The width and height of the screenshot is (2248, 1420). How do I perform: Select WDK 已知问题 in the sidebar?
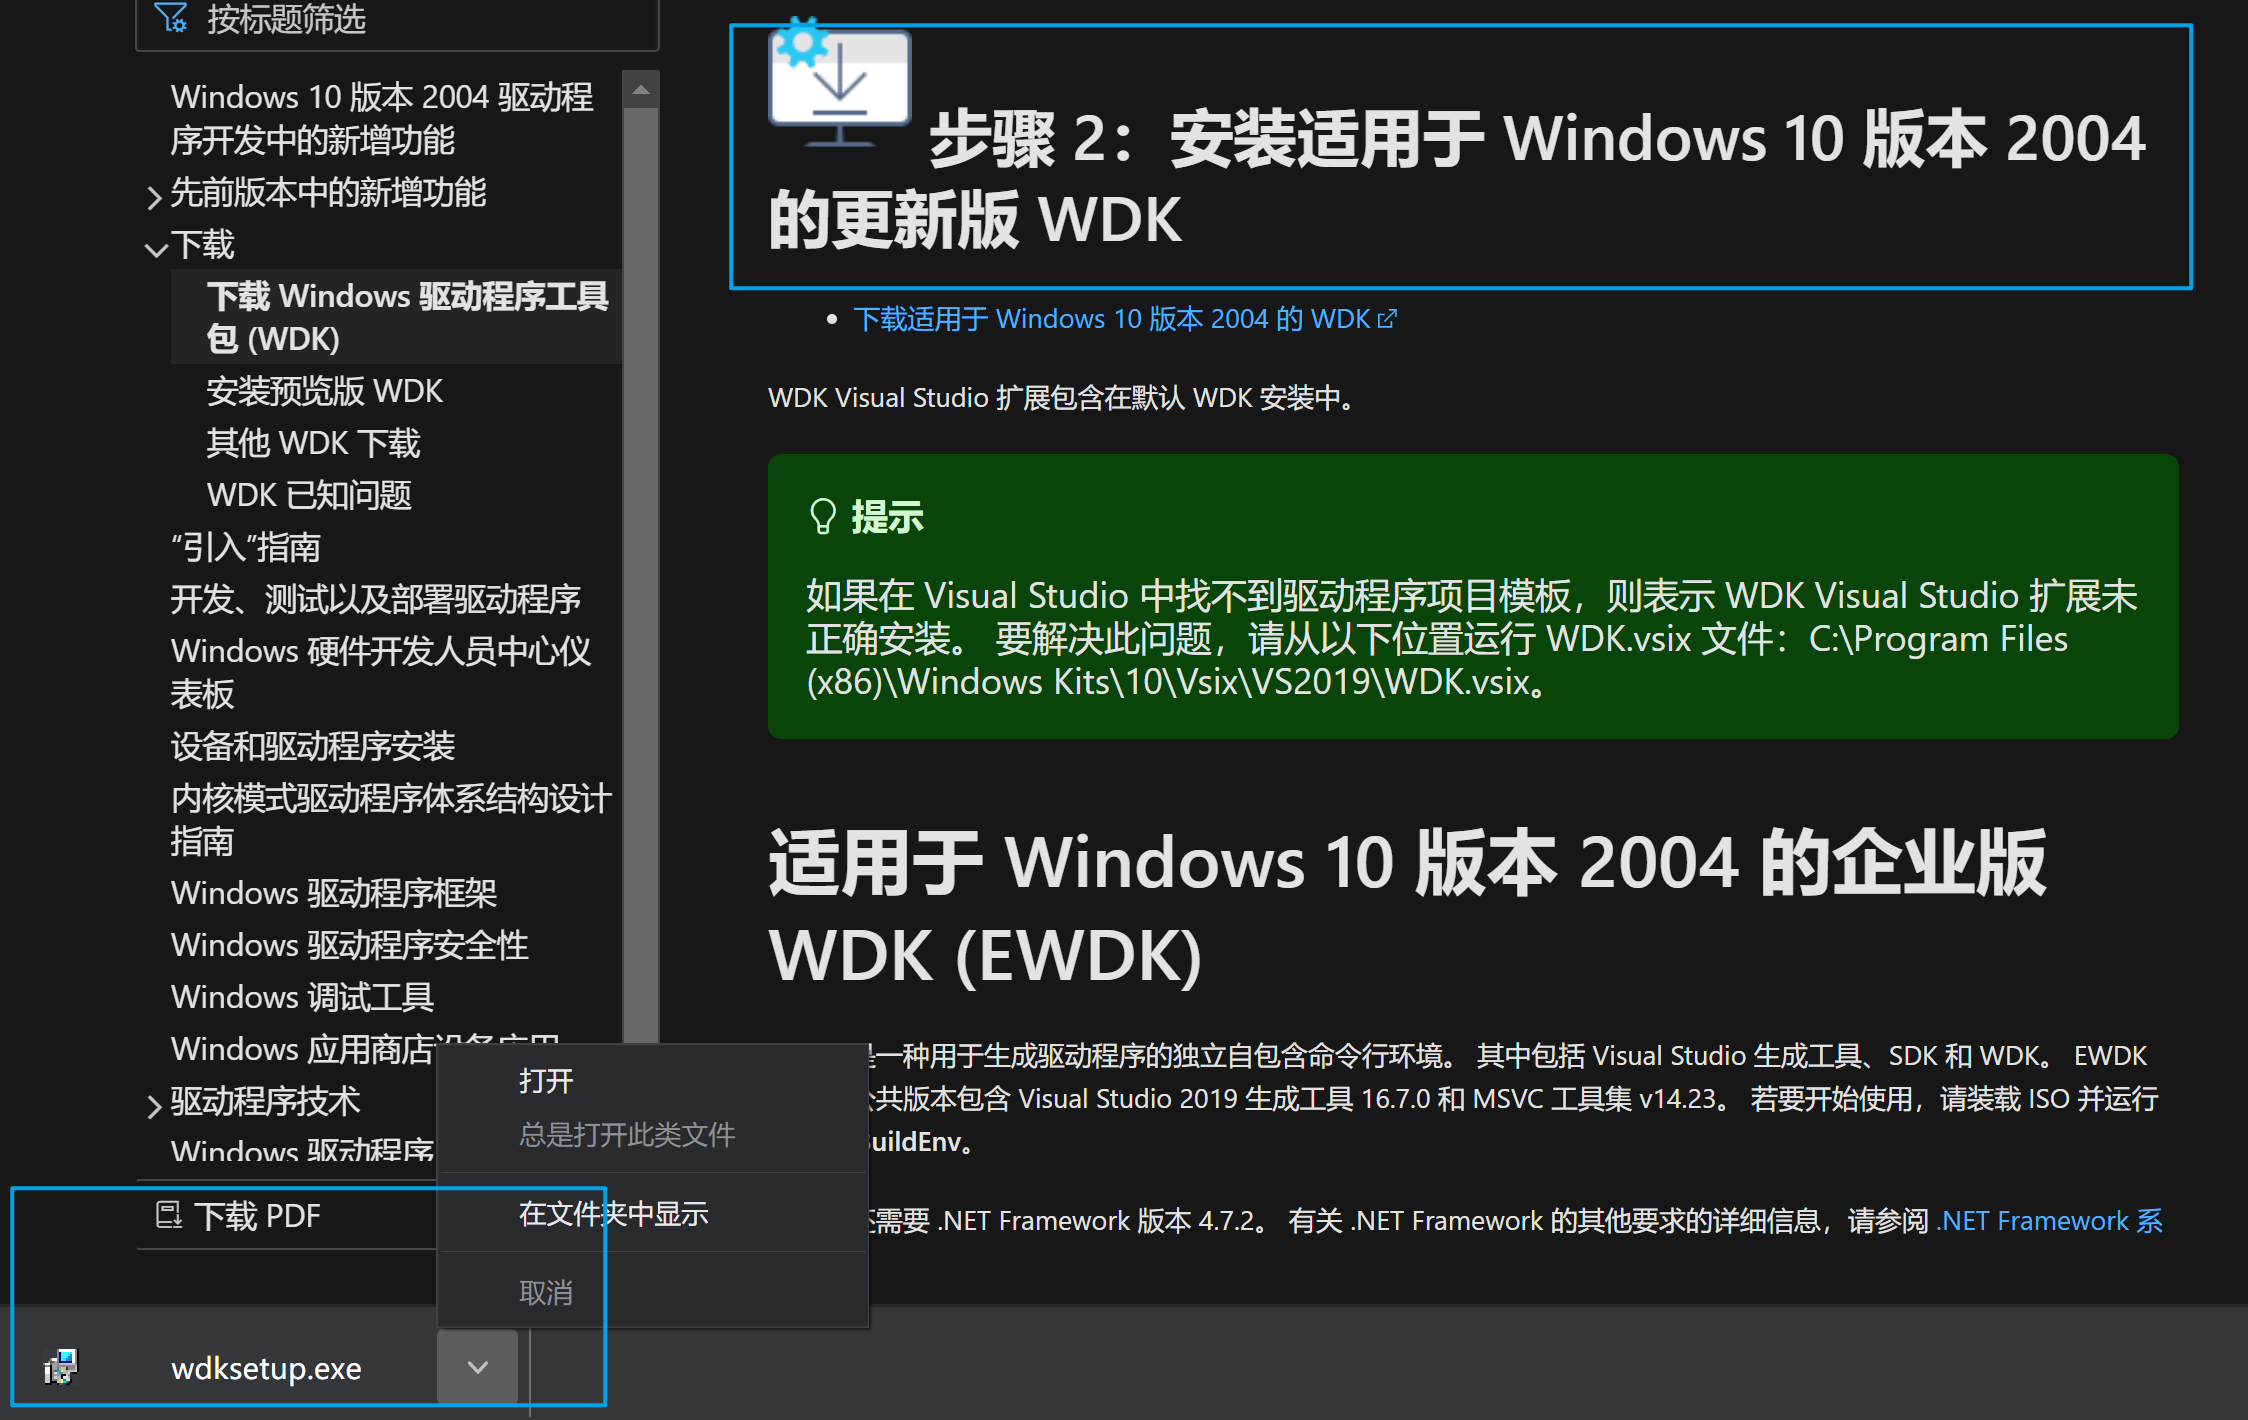click(x=309, y=495)
